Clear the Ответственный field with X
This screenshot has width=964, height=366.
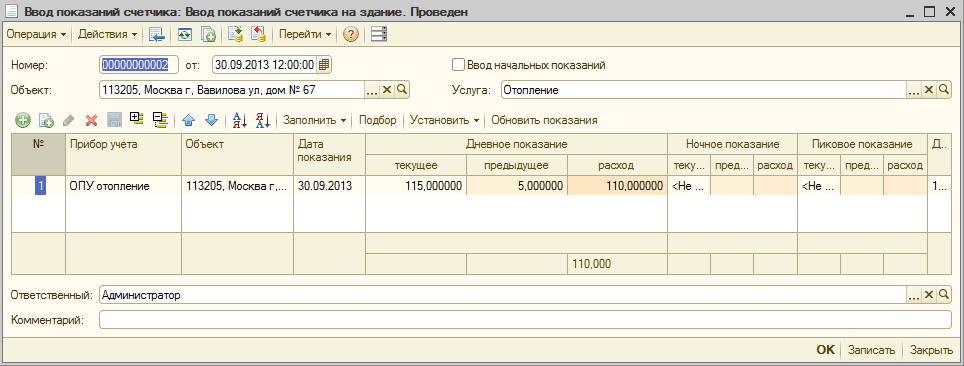tap(929, 296)
